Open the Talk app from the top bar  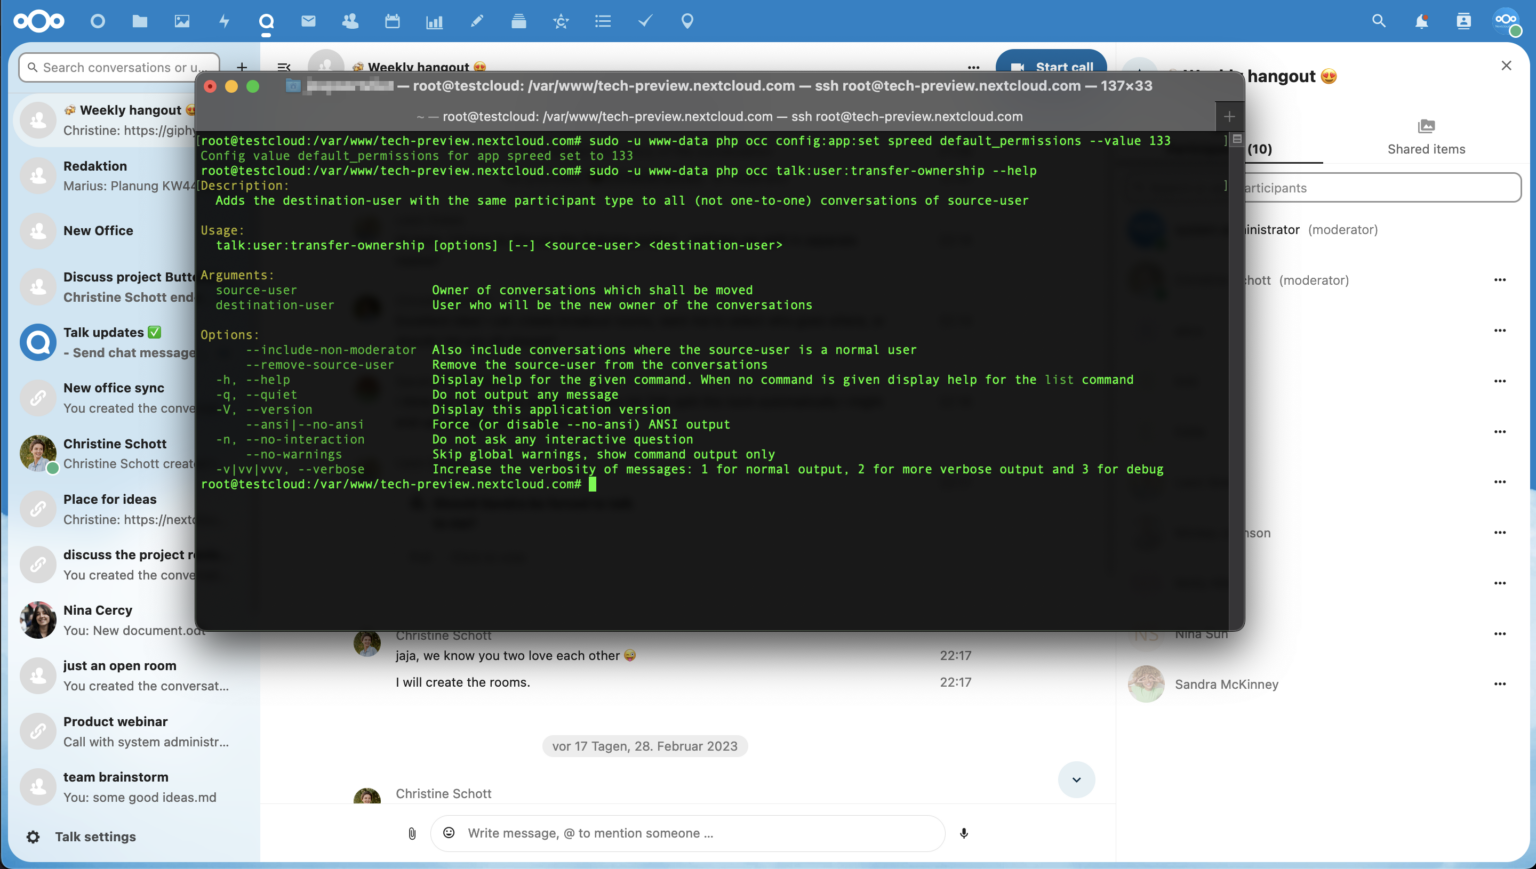[266, 21]
